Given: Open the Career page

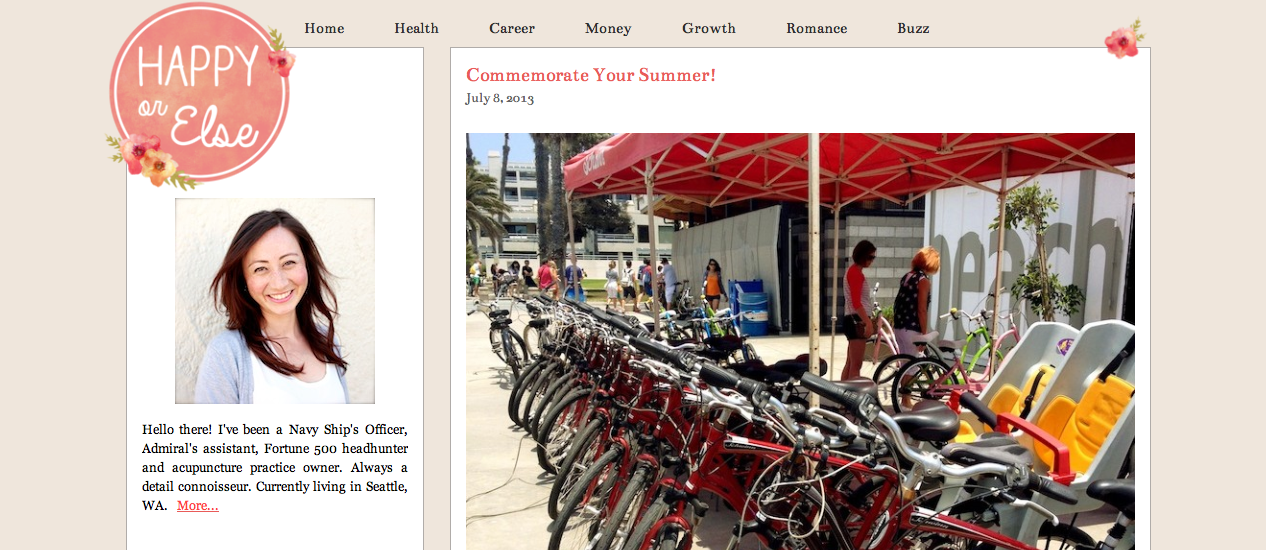Looking at the screenshot, I should [x=512, y=28].
